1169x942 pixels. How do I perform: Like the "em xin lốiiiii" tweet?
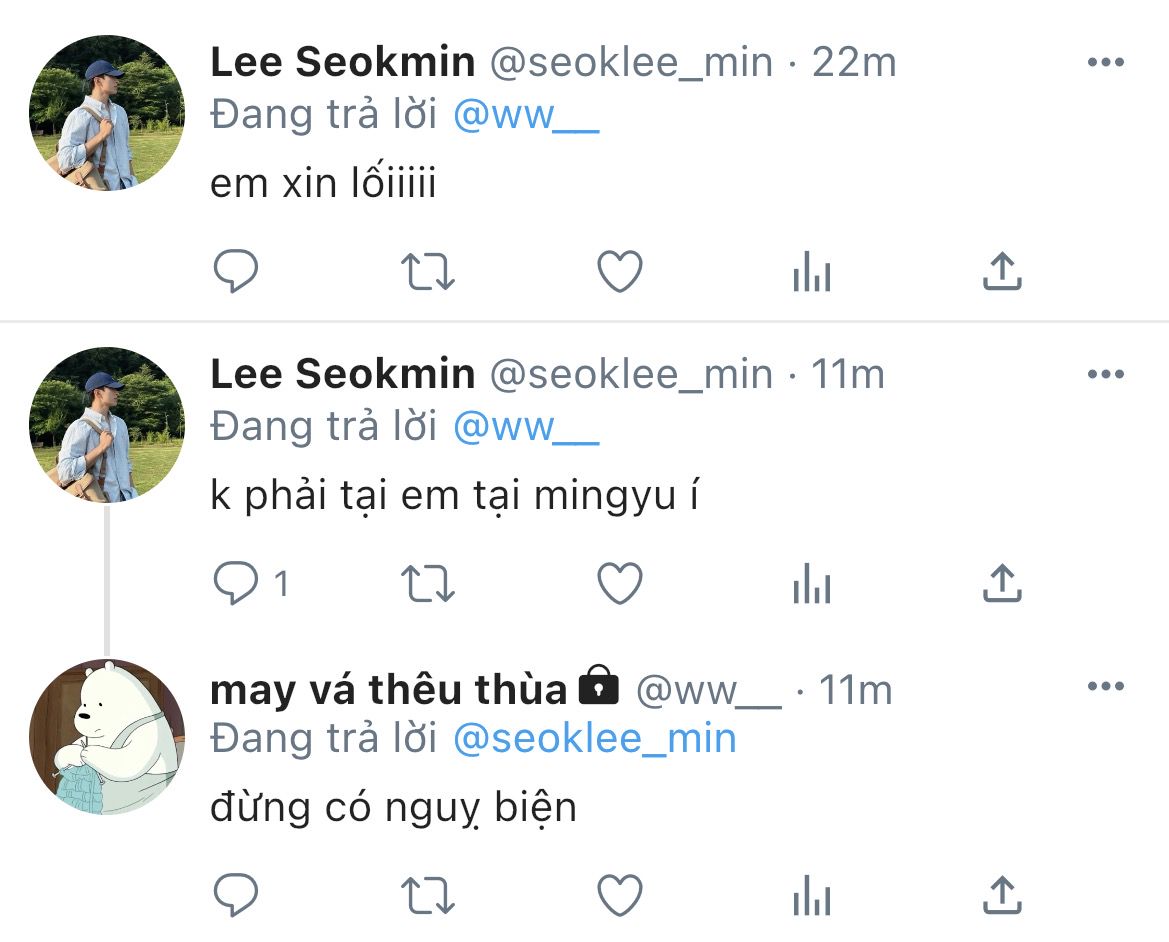tap(619, 271)
